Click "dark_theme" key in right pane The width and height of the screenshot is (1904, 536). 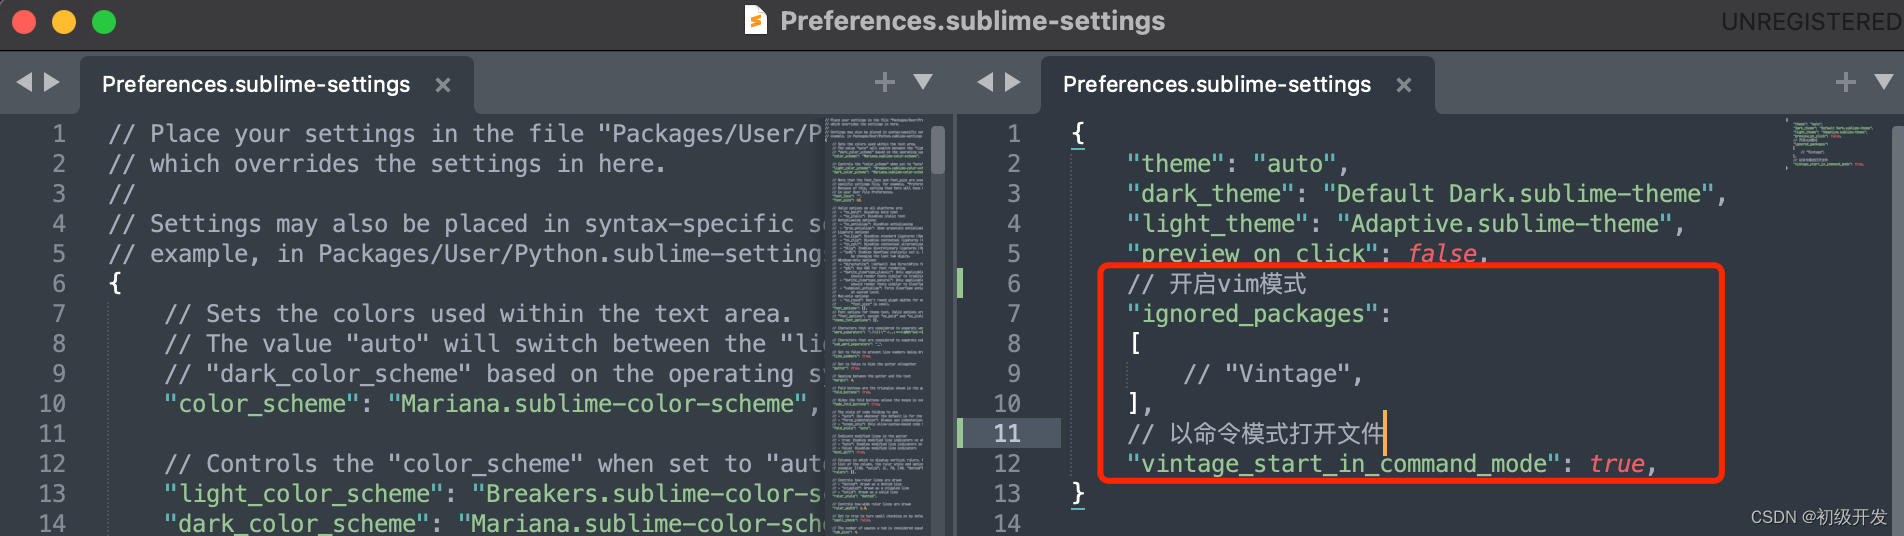1211,194
